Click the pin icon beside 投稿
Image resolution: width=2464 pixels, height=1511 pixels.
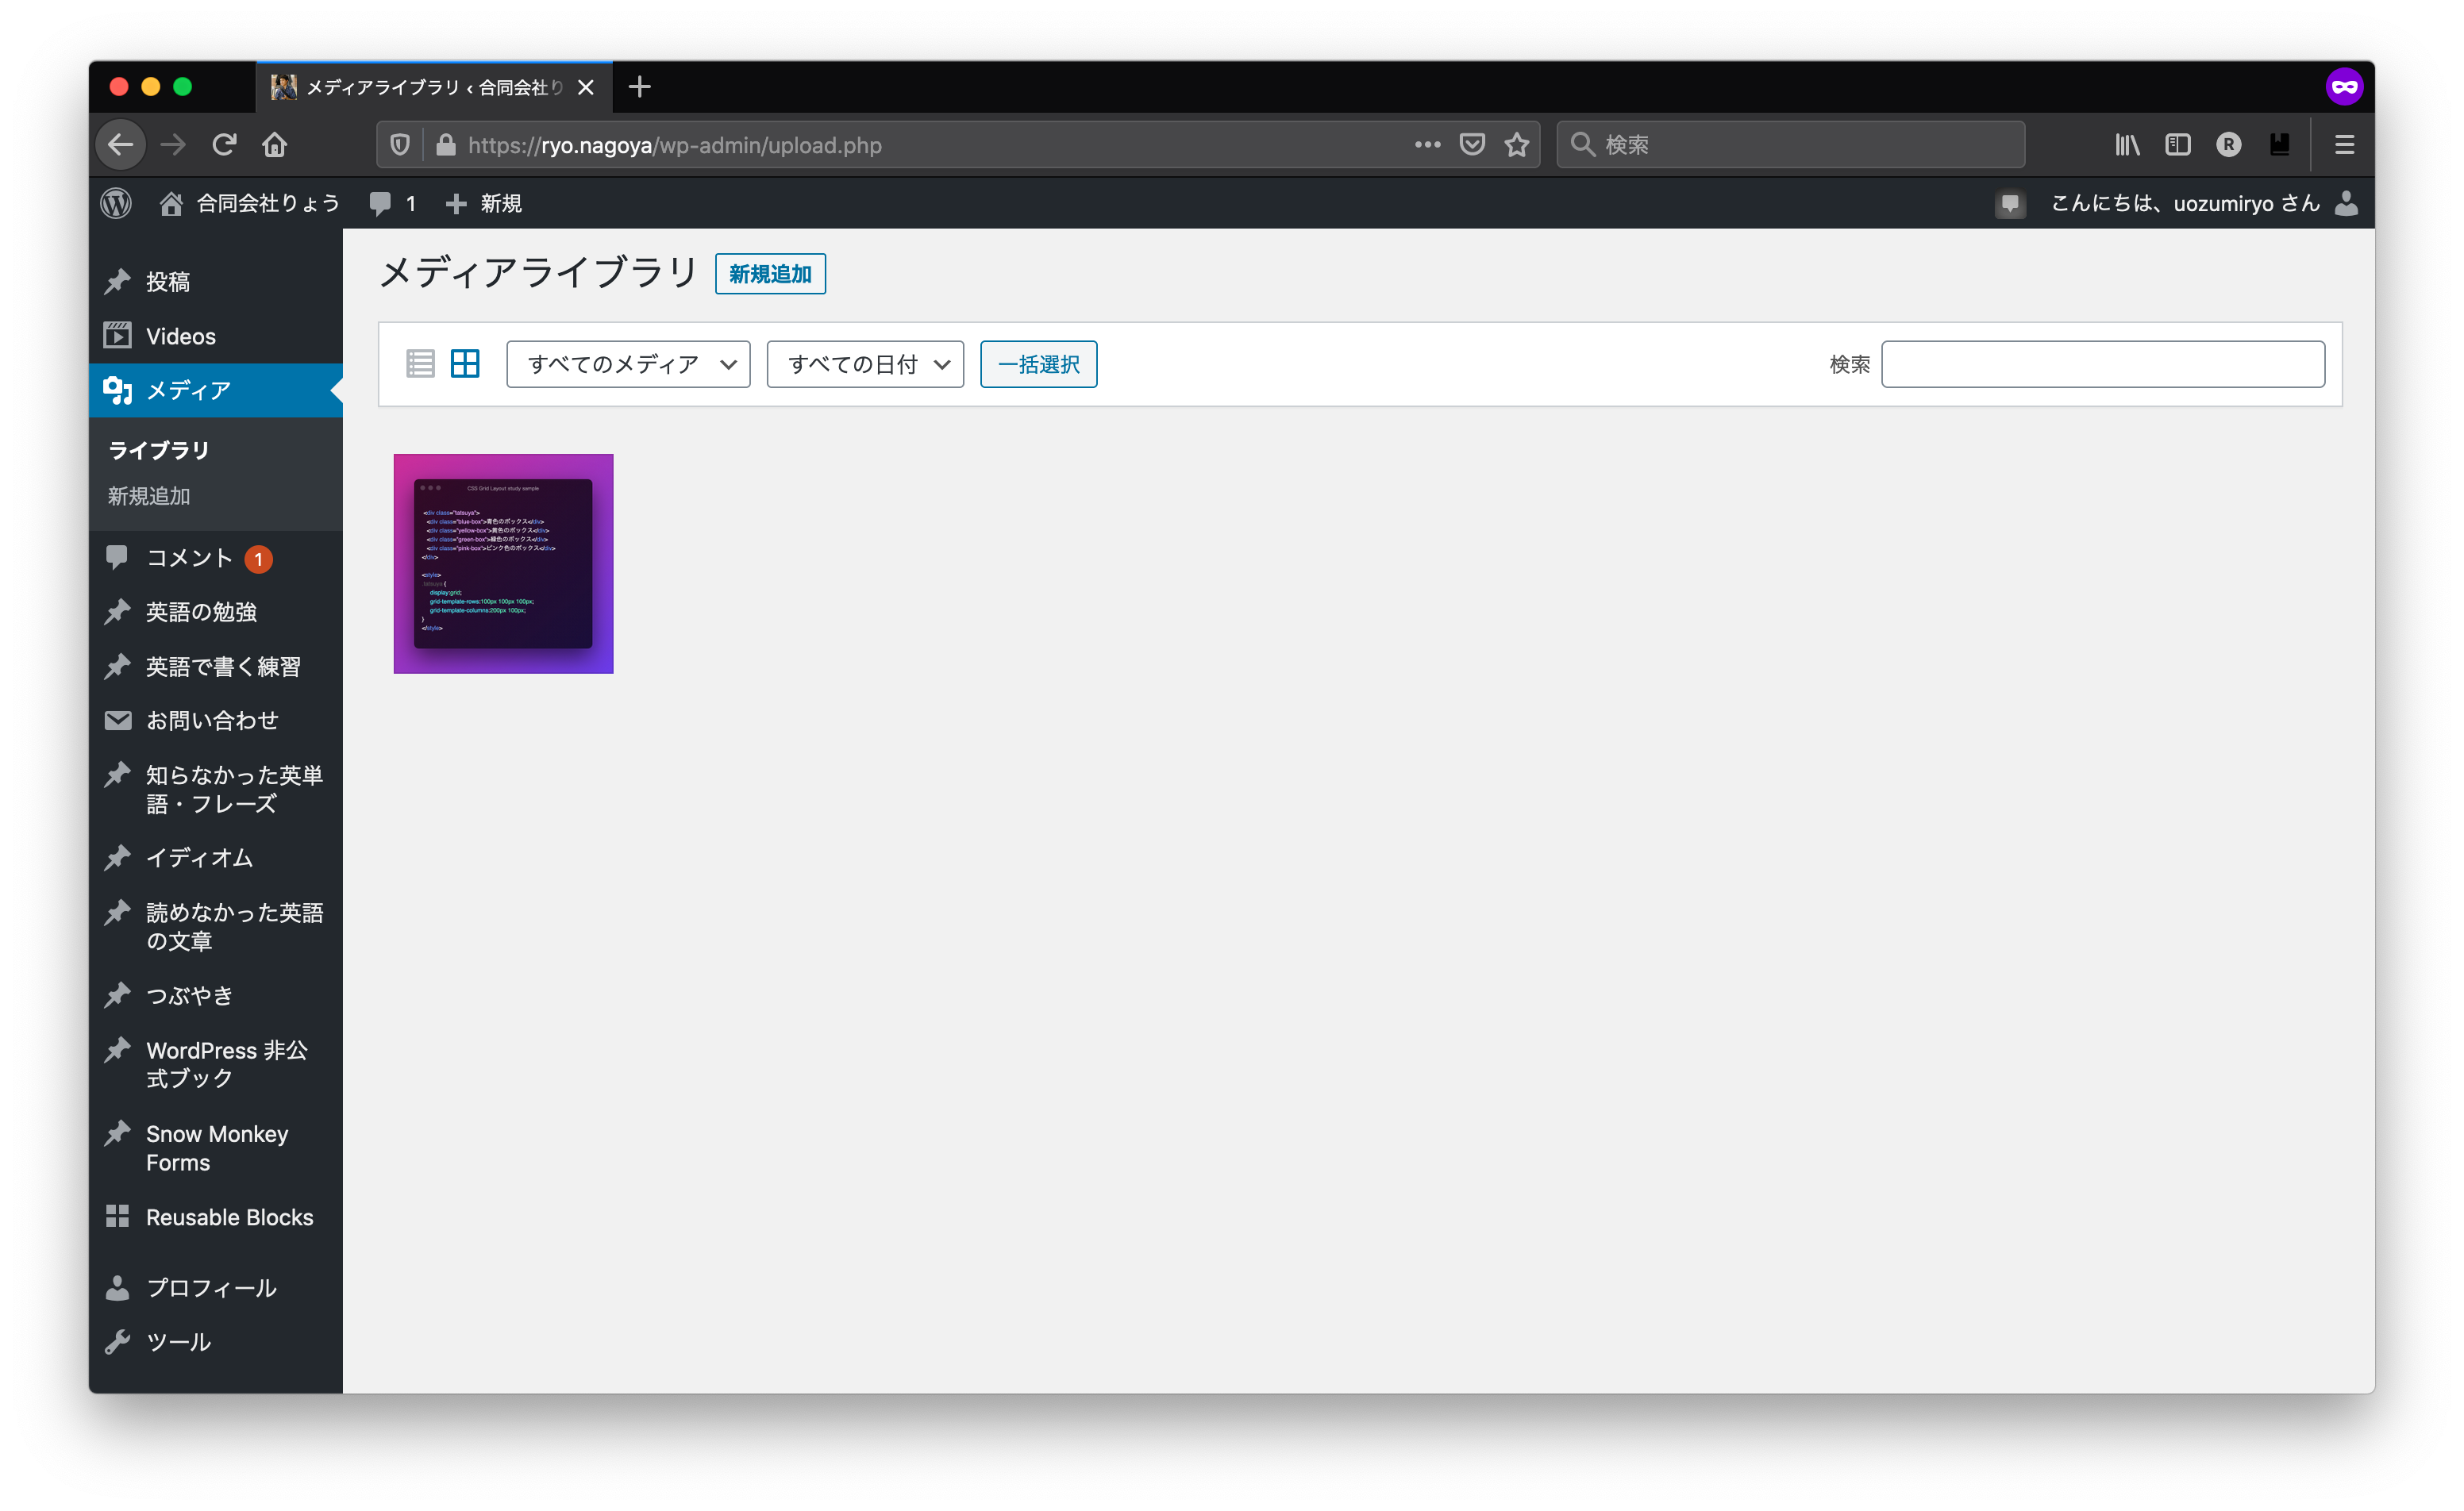pyautogui.click(x=118, y=281)
